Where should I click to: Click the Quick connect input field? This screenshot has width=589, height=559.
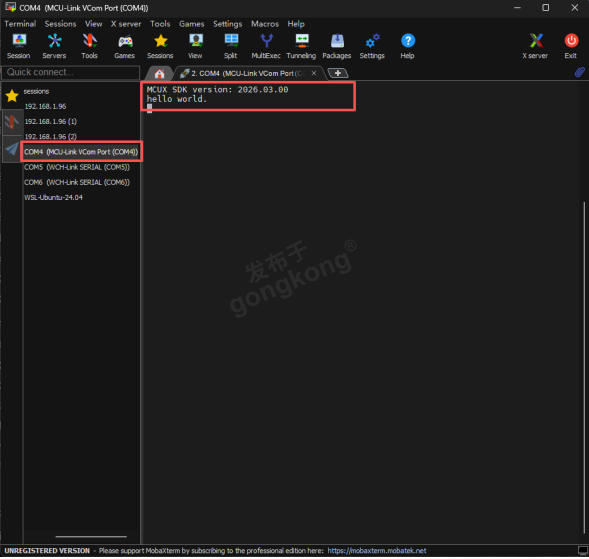coord(71,72)
